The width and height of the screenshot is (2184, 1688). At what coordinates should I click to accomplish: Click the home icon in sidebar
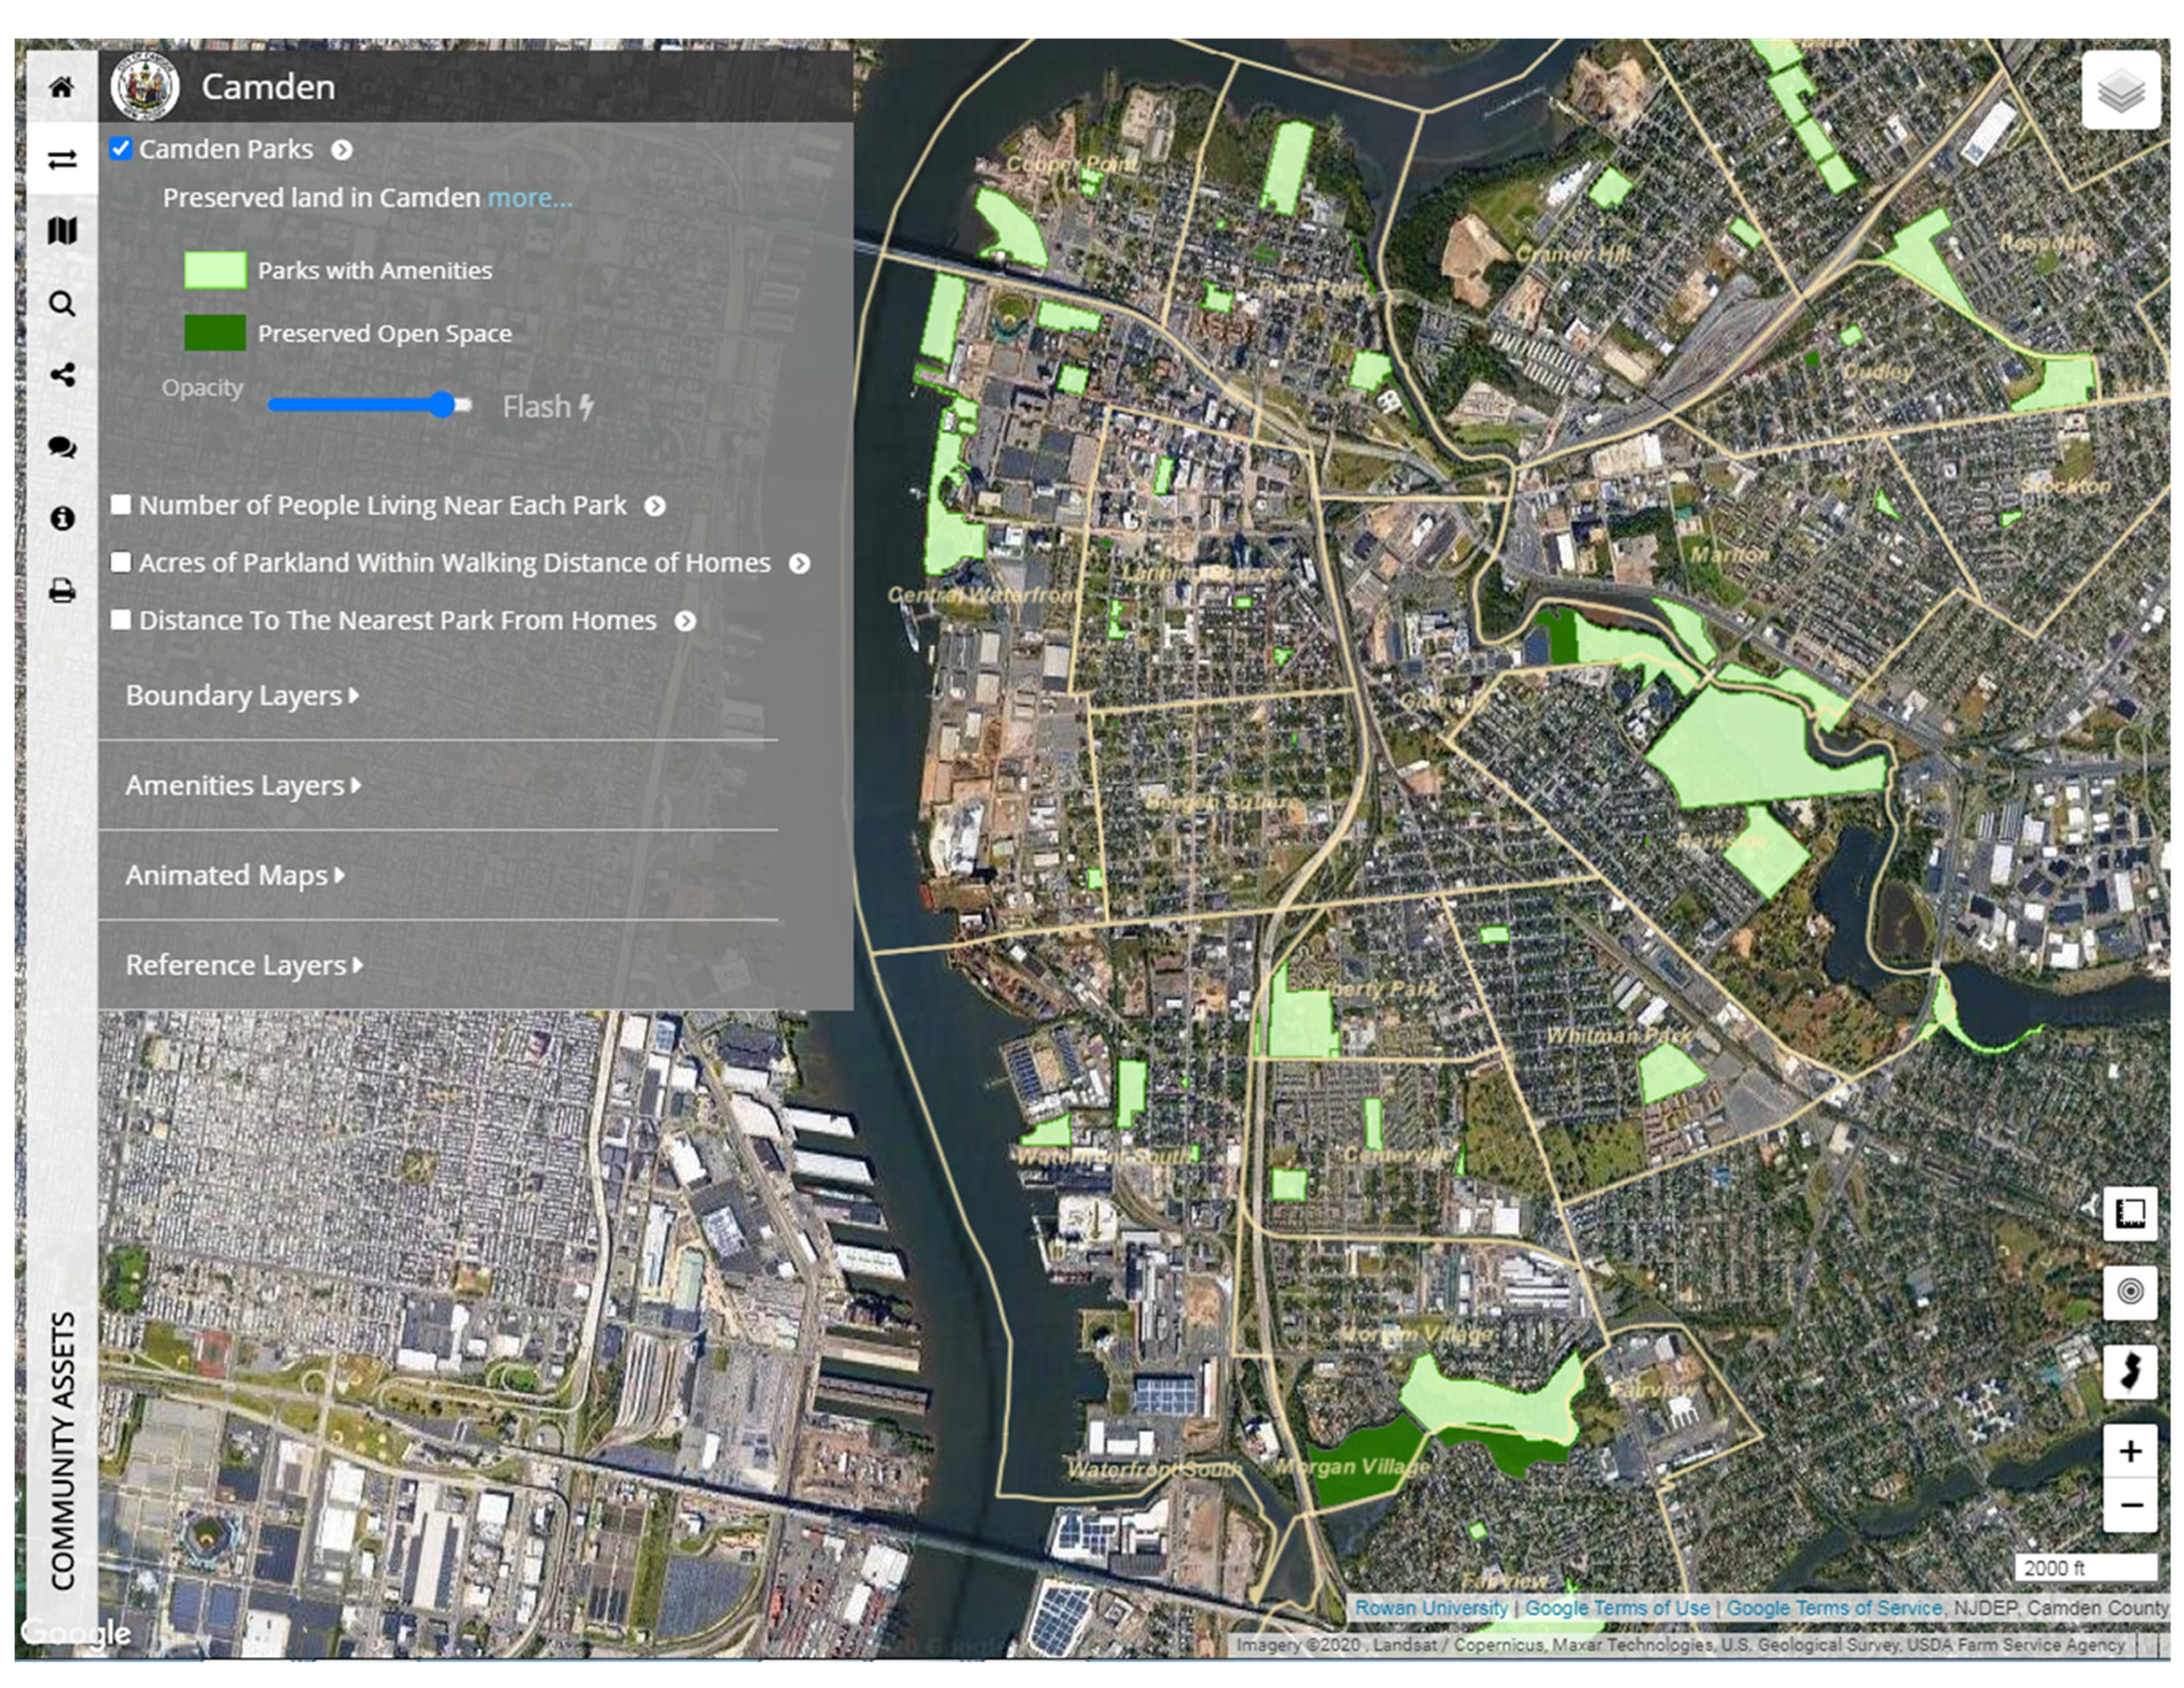pyautogui.click(x=61, y=87)
